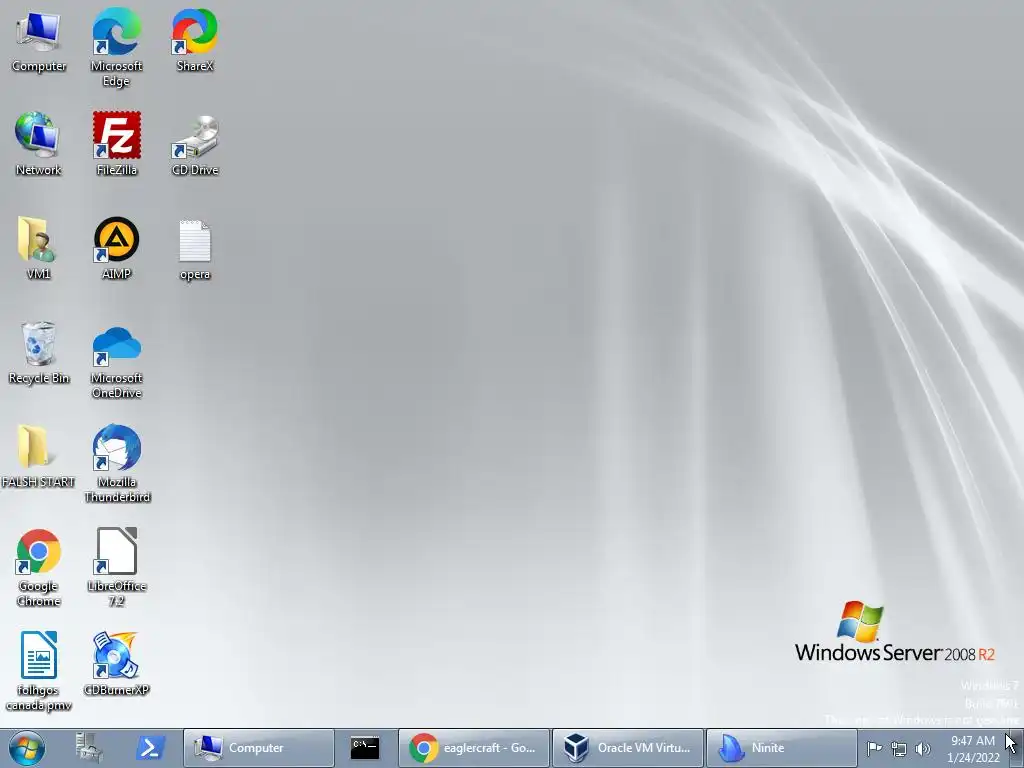The width and height of the screenshot is (1024, 768).
Task: Select the CDBurnerXP shortcut
Action: pos(116,664)
